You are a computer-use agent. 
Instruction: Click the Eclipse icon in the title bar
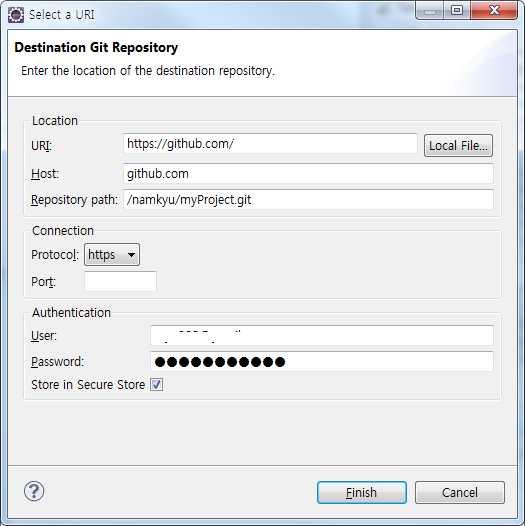pyautogui.click(x=15, y=15)
